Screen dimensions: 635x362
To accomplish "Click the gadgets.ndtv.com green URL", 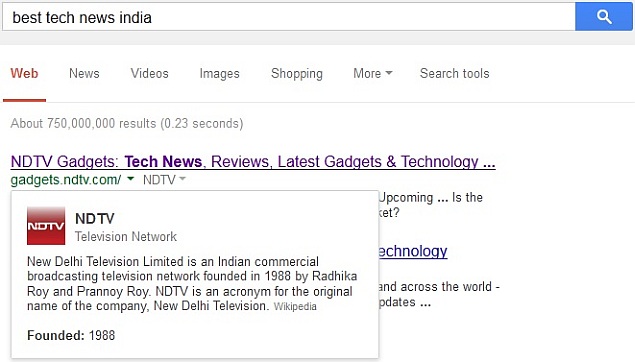I will click(x=66, y=180).
